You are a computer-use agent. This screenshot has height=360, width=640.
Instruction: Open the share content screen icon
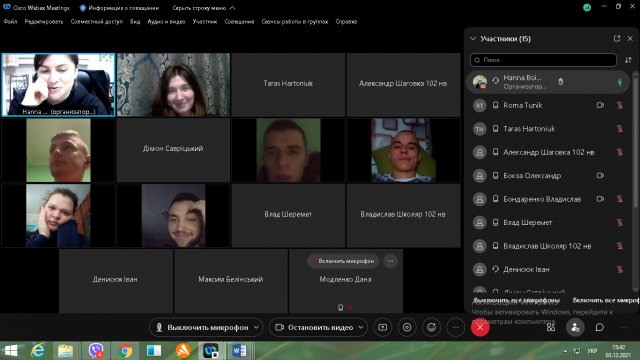click(x=382, y=327)
